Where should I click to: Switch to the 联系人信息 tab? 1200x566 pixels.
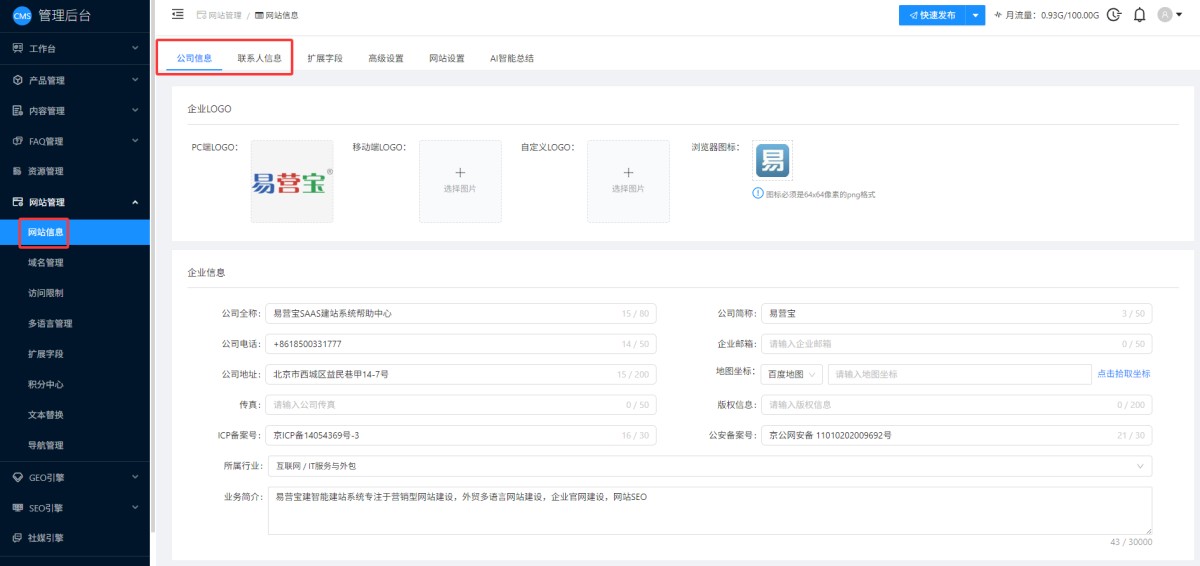pos(259,58)
